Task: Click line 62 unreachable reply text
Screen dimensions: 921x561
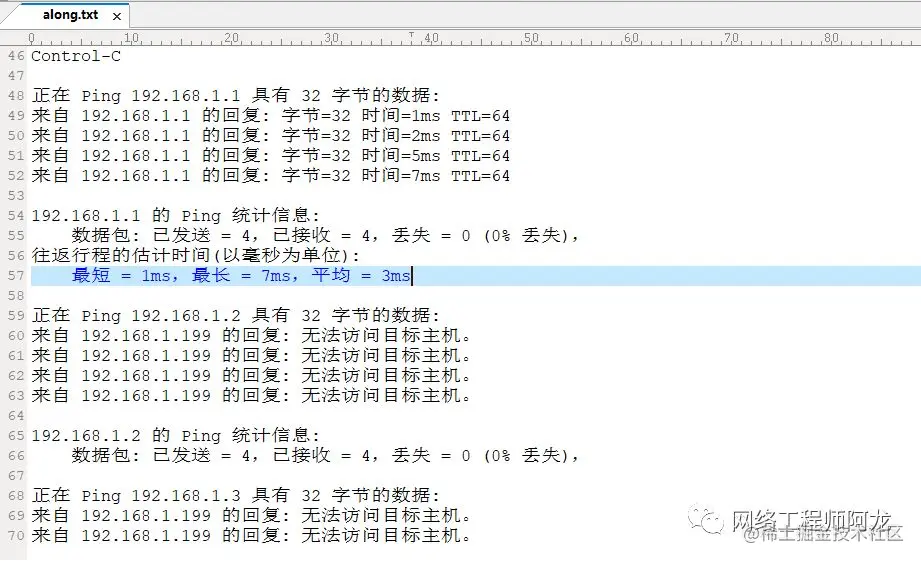Action: pos(251,375)
